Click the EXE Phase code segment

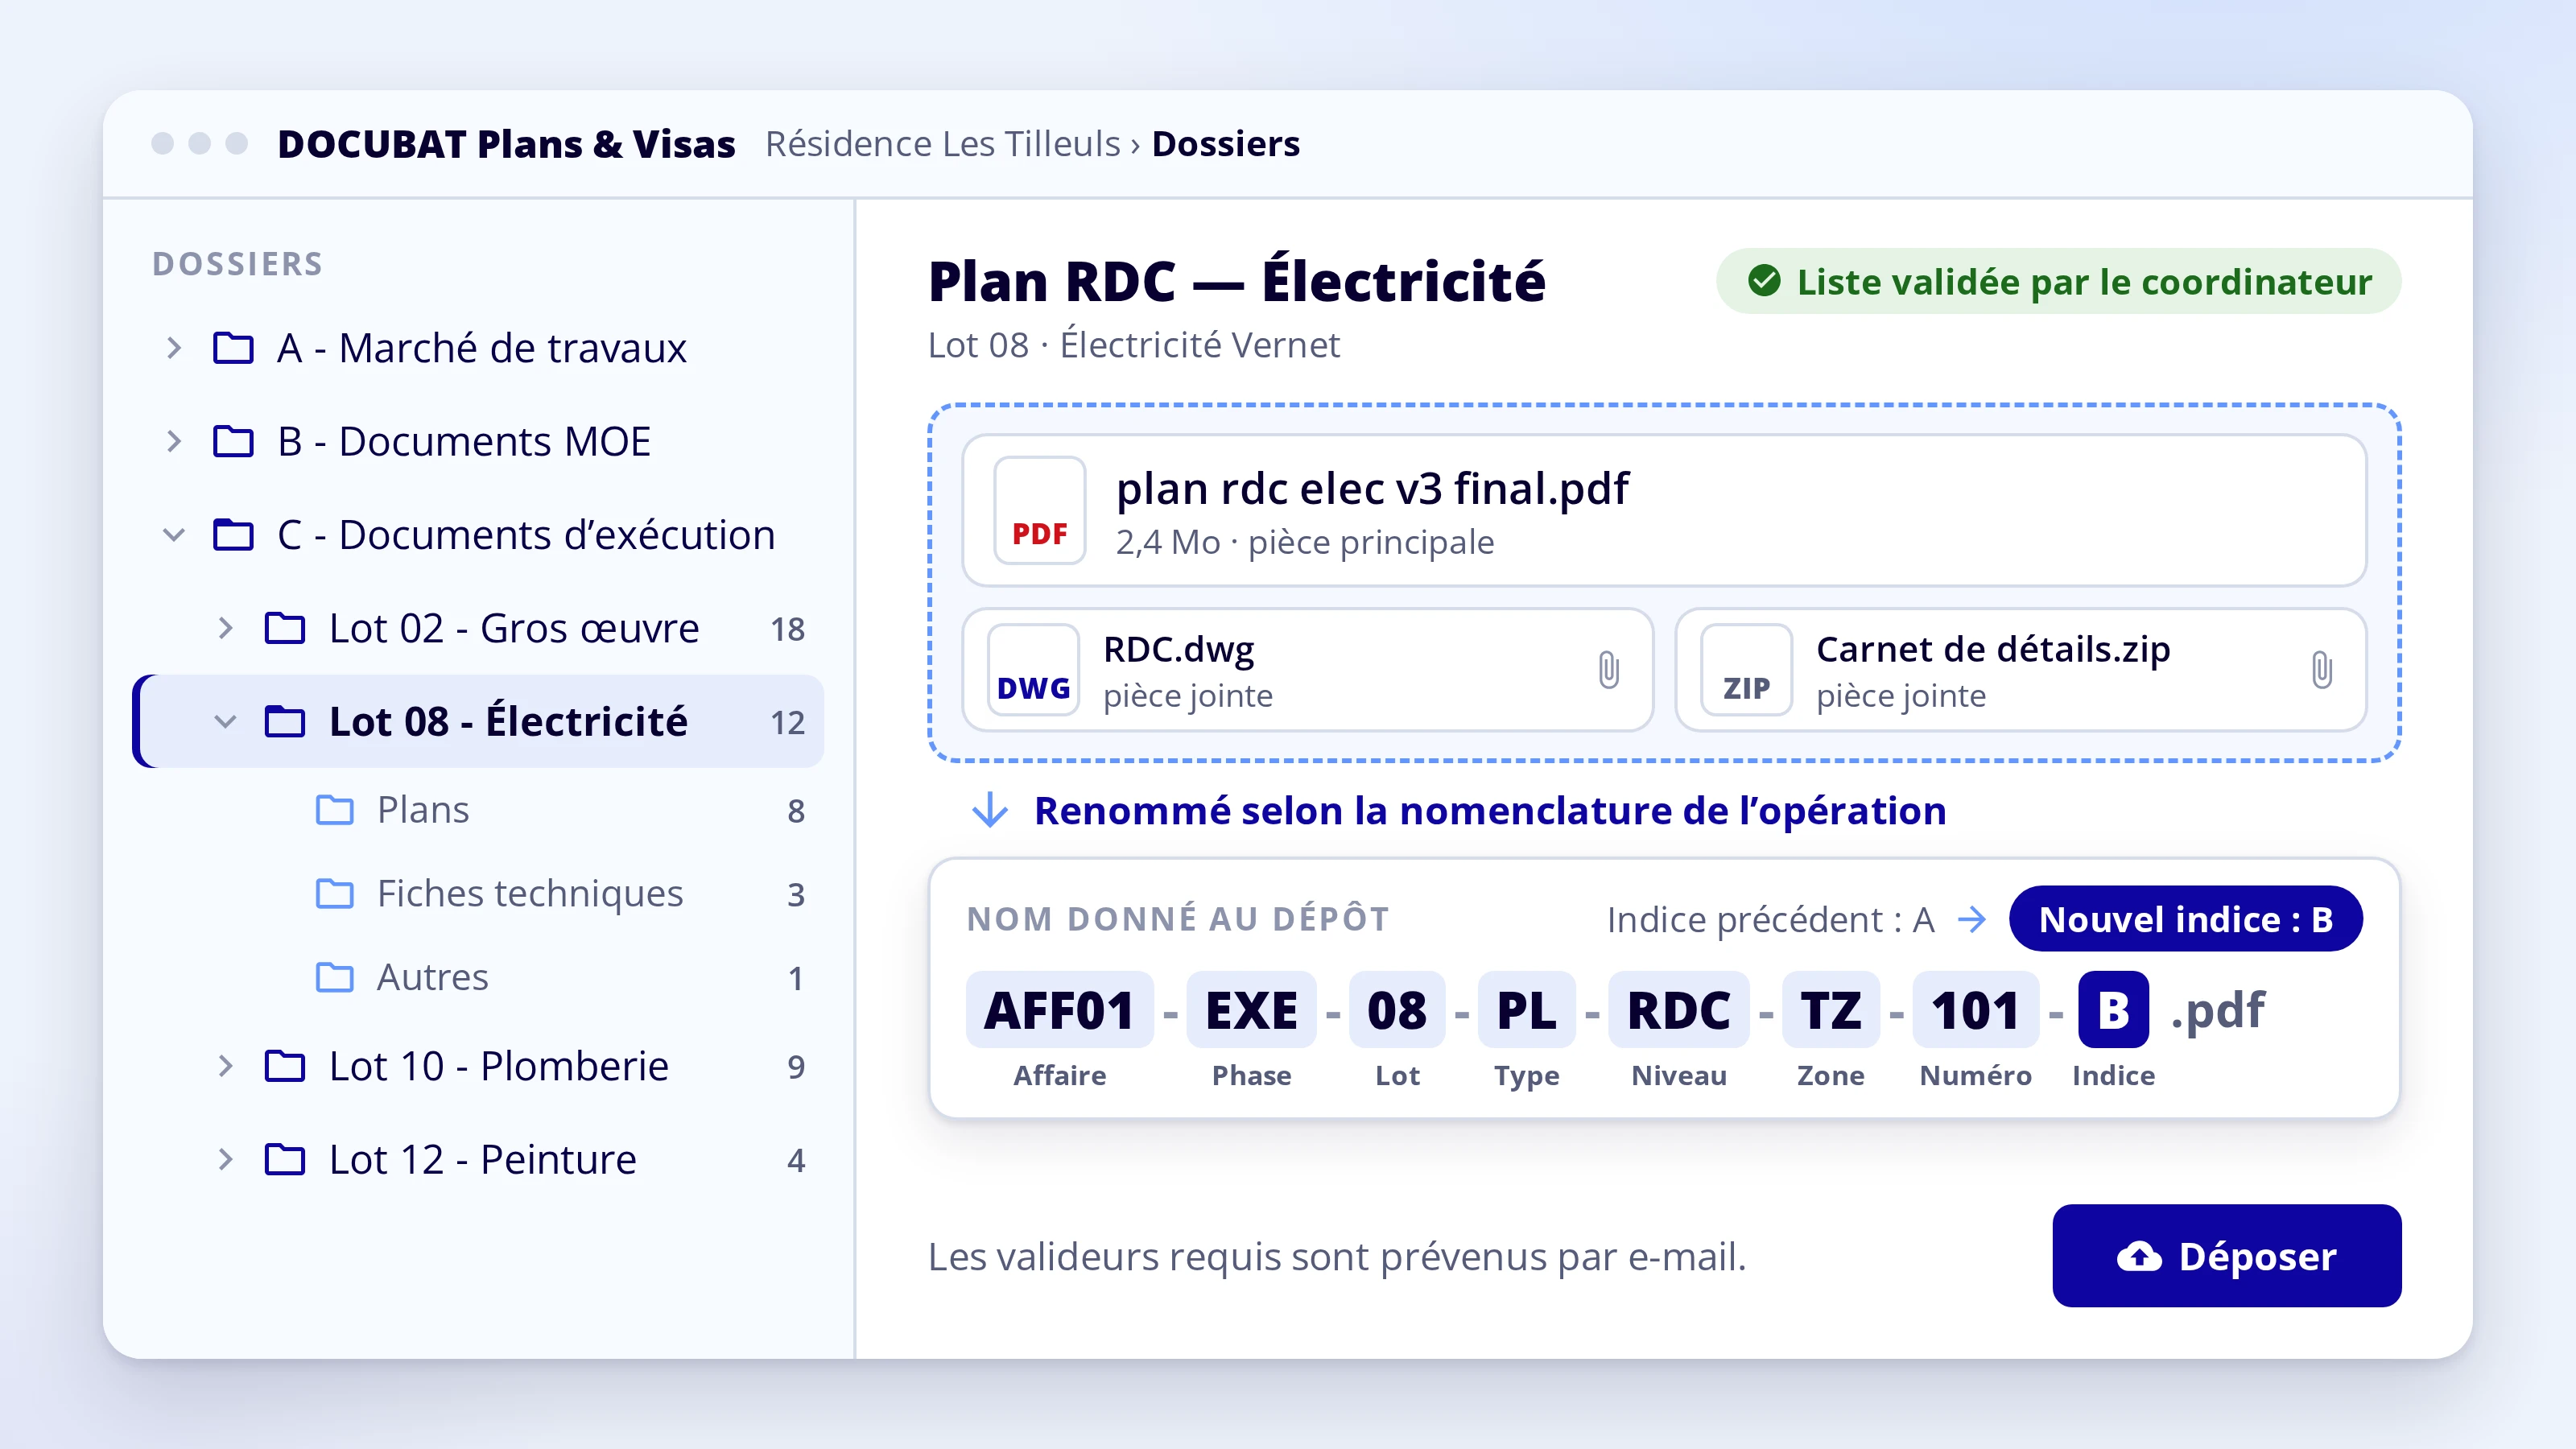[x=1251, y=1009]
